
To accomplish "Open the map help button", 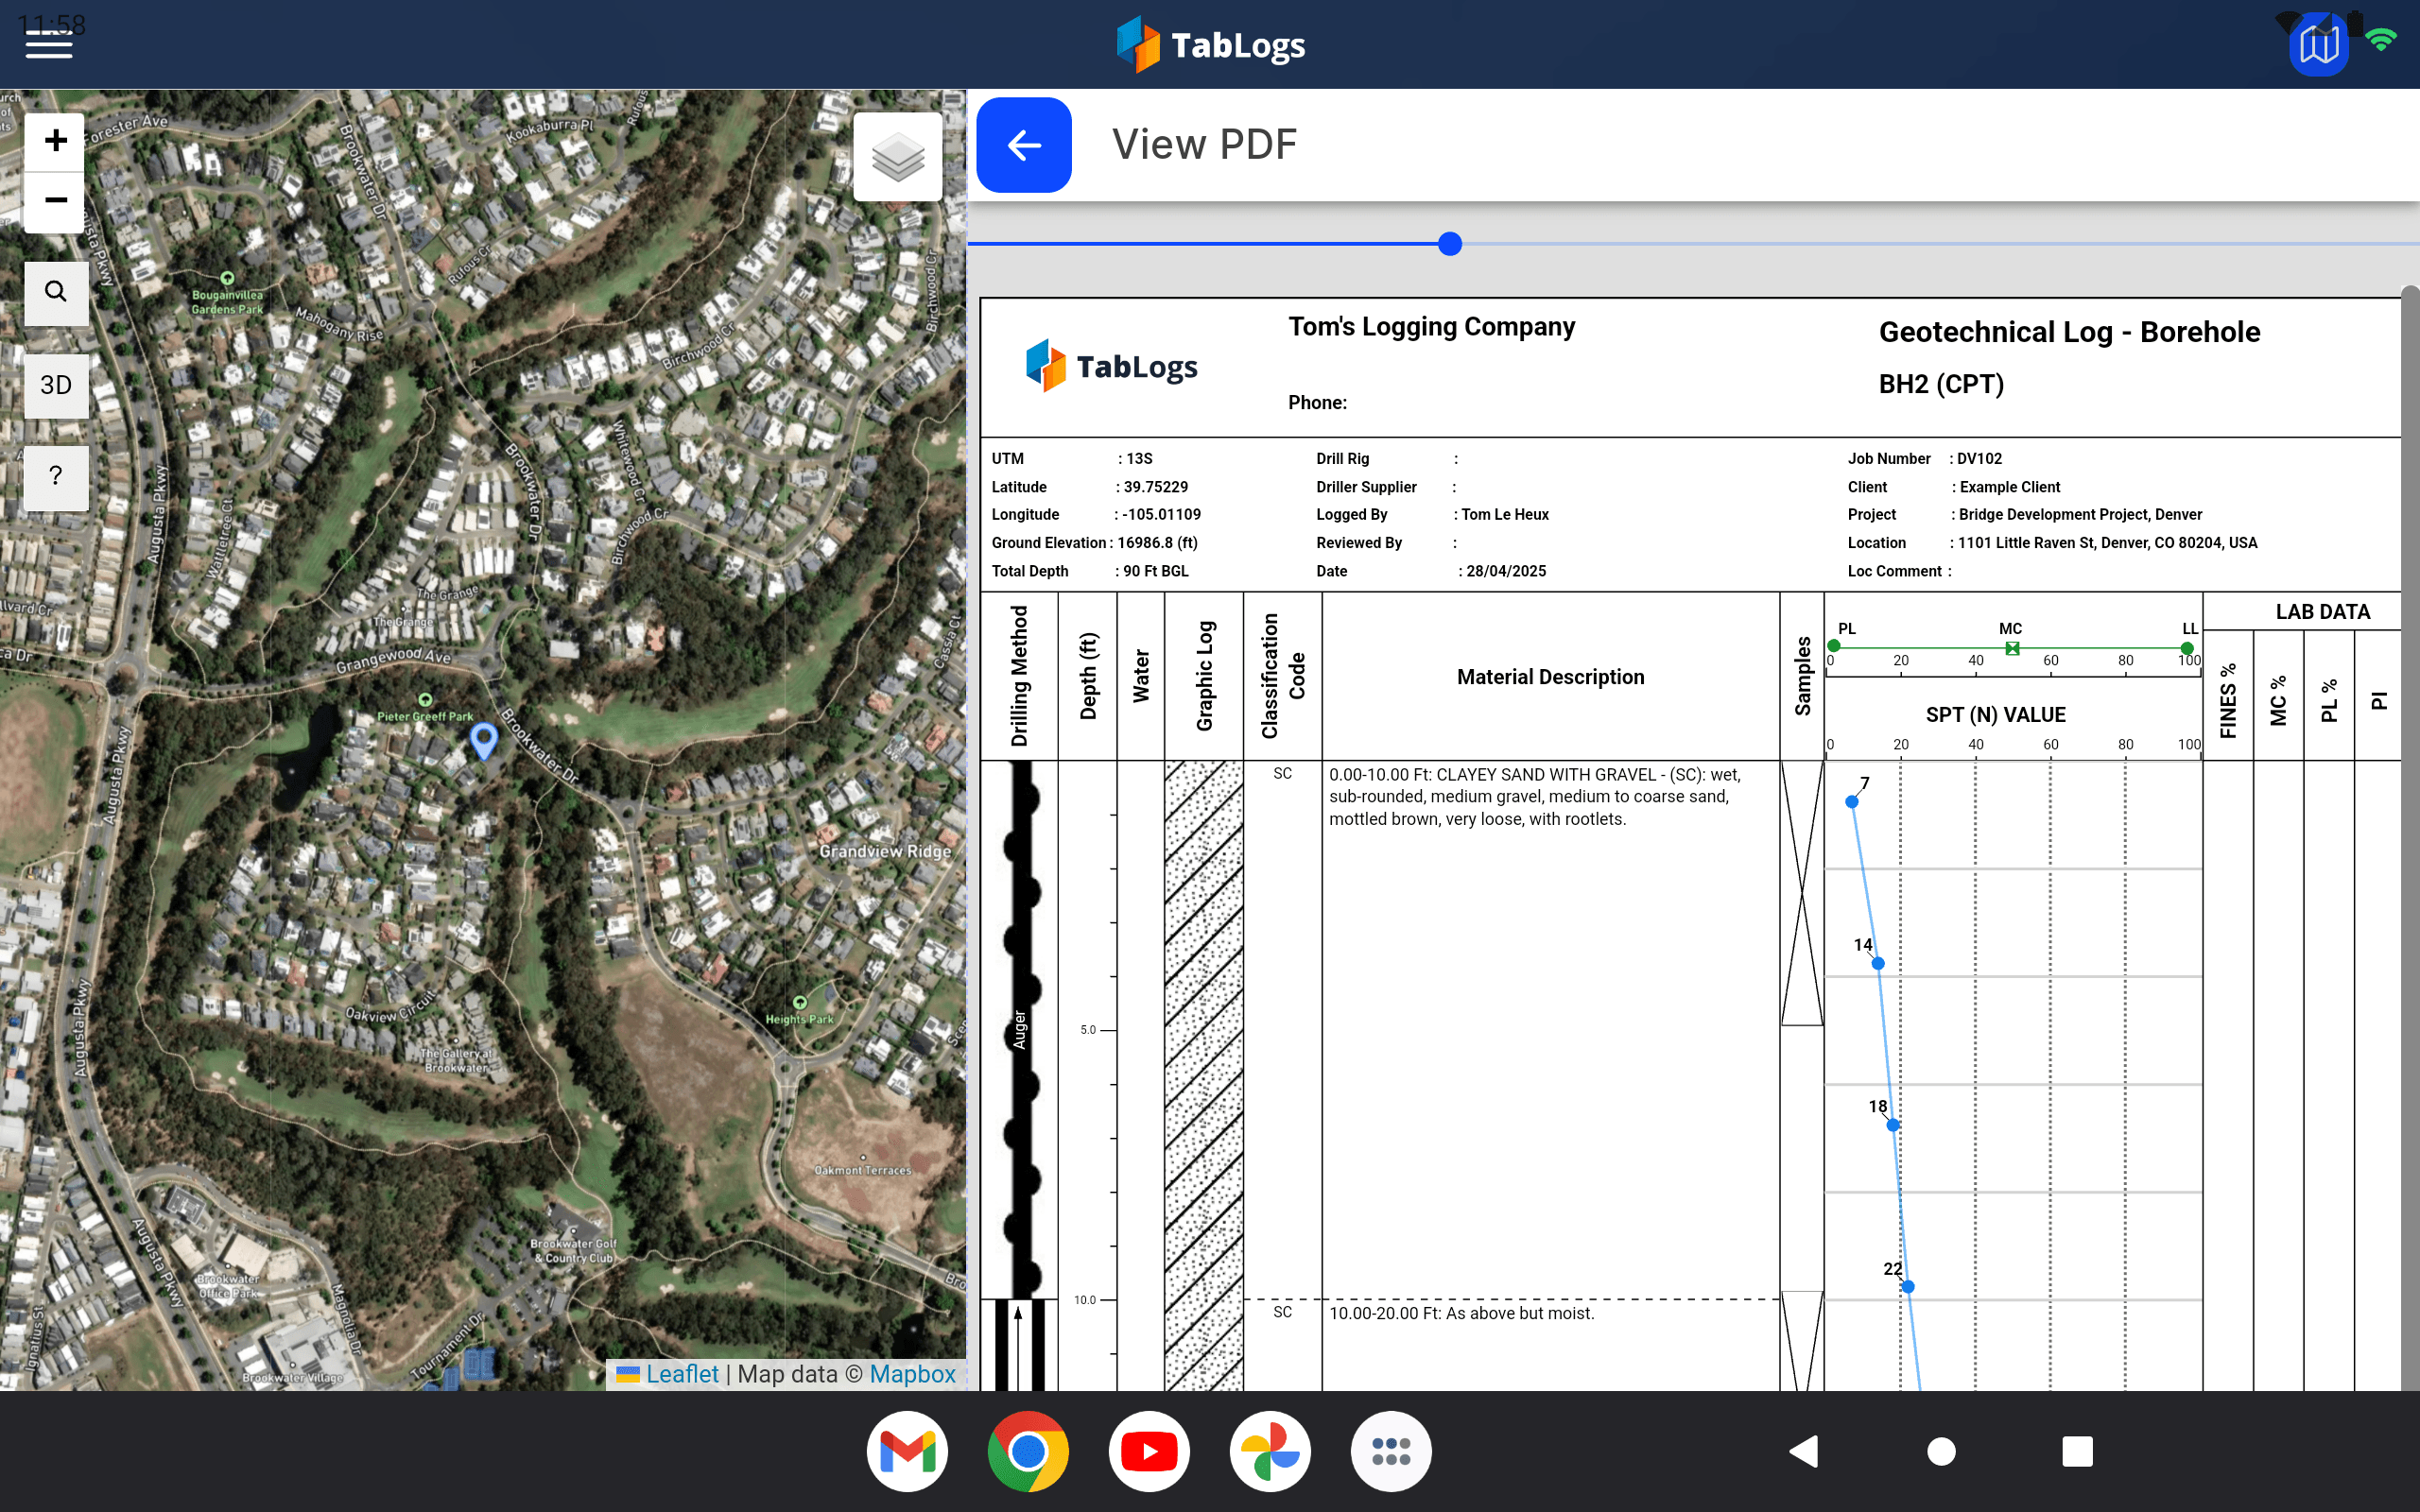I will pos(56,477).
